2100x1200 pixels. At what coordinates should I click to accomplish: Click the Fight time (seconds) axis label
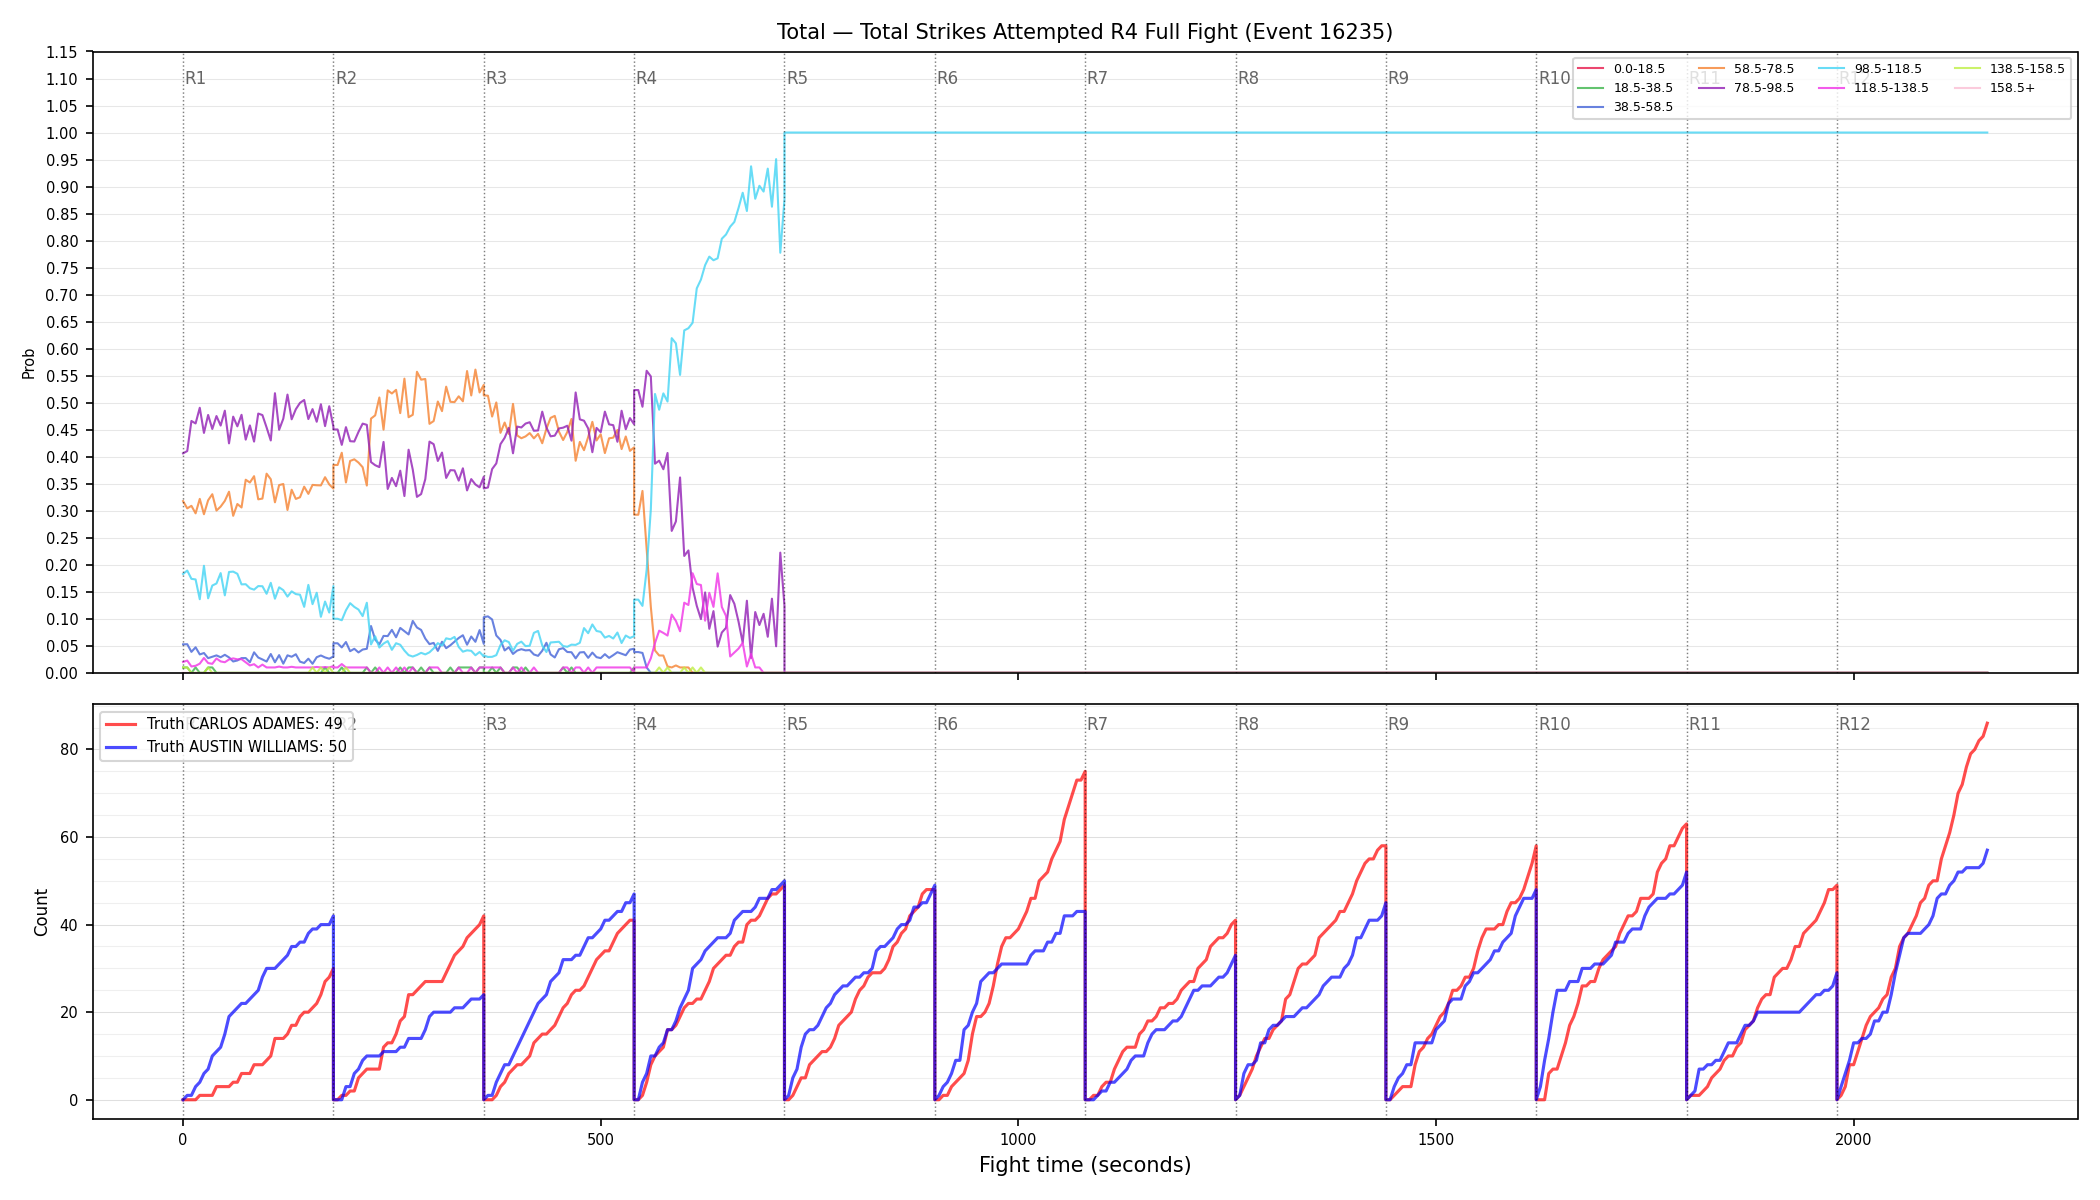pos(1085,1165)
